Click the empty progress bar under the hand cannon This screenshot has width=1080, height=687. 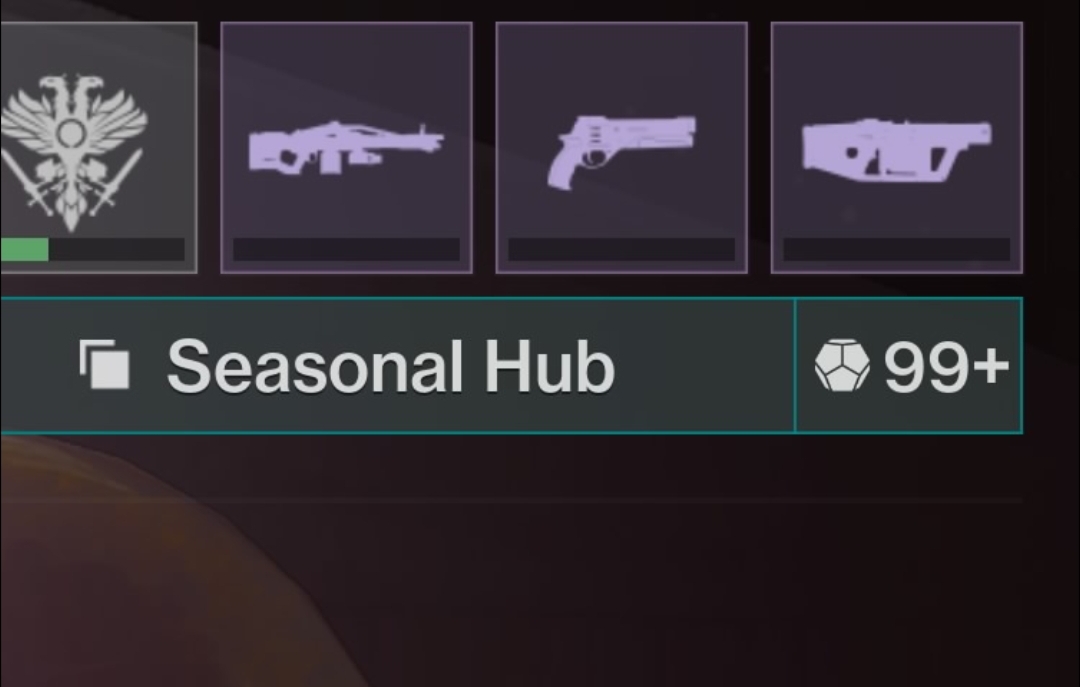click(x=622, y=249)
